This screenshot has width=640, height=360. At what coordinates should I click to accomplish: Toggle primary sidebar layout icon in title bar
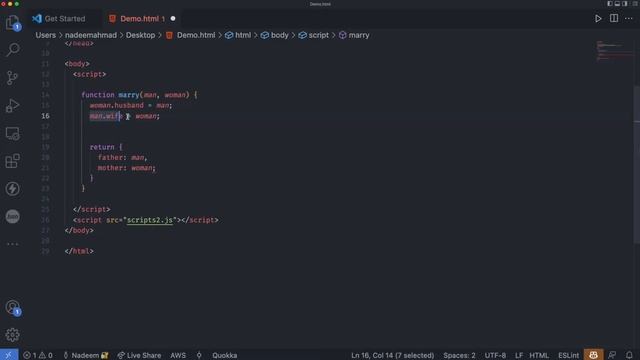610,4
